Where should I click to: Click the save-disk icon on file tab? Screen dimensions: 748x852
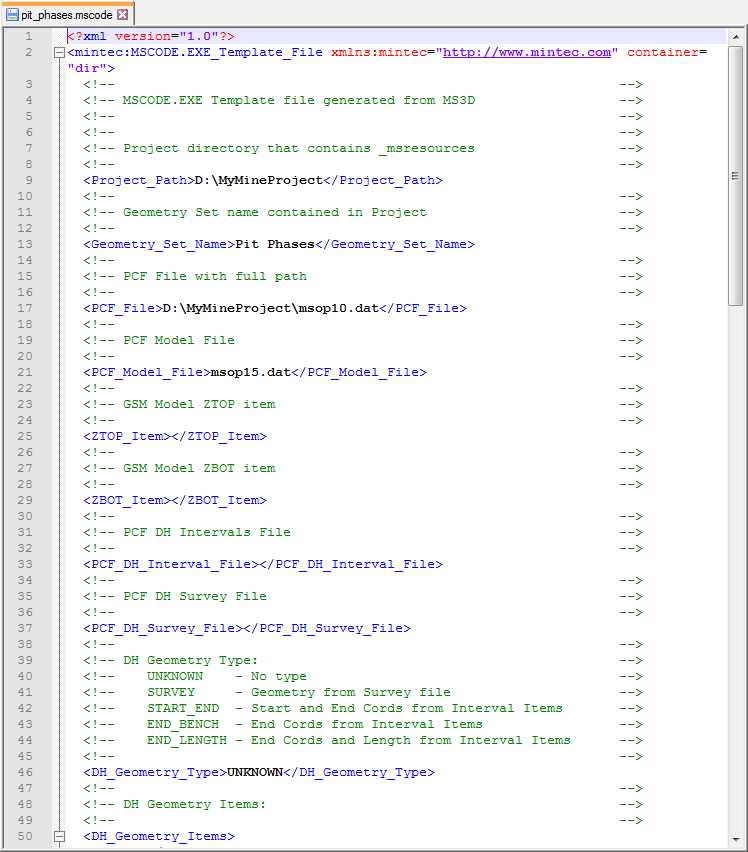(12, 15)
